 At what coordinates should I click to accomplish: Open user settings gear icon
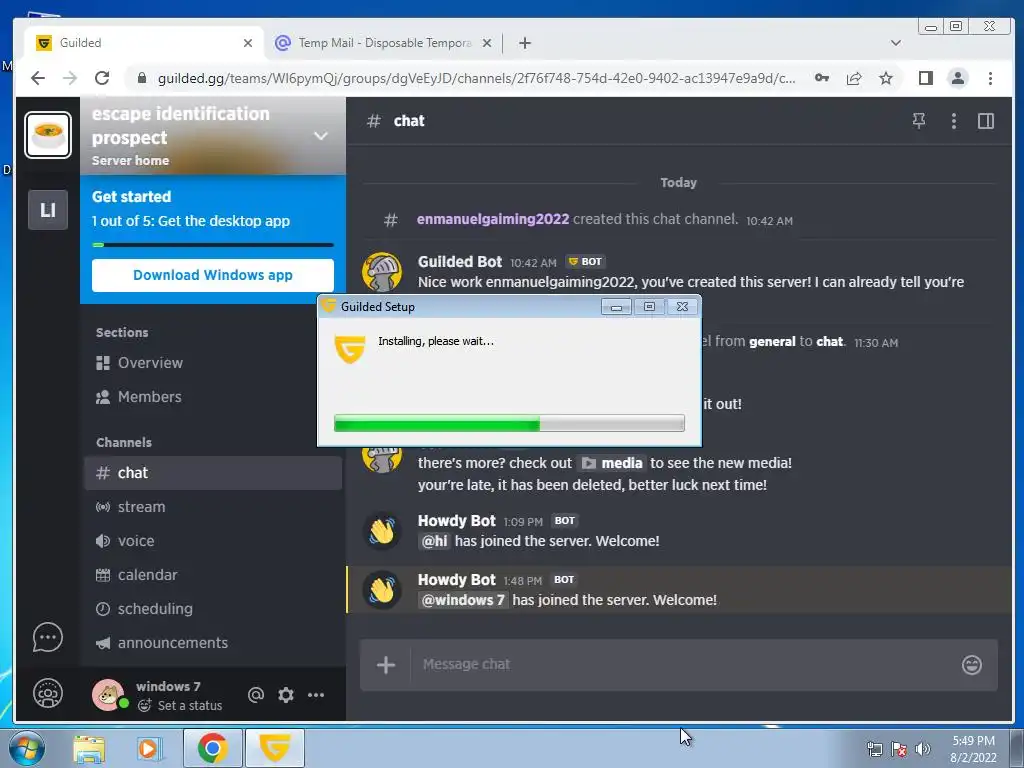[285, 695]
